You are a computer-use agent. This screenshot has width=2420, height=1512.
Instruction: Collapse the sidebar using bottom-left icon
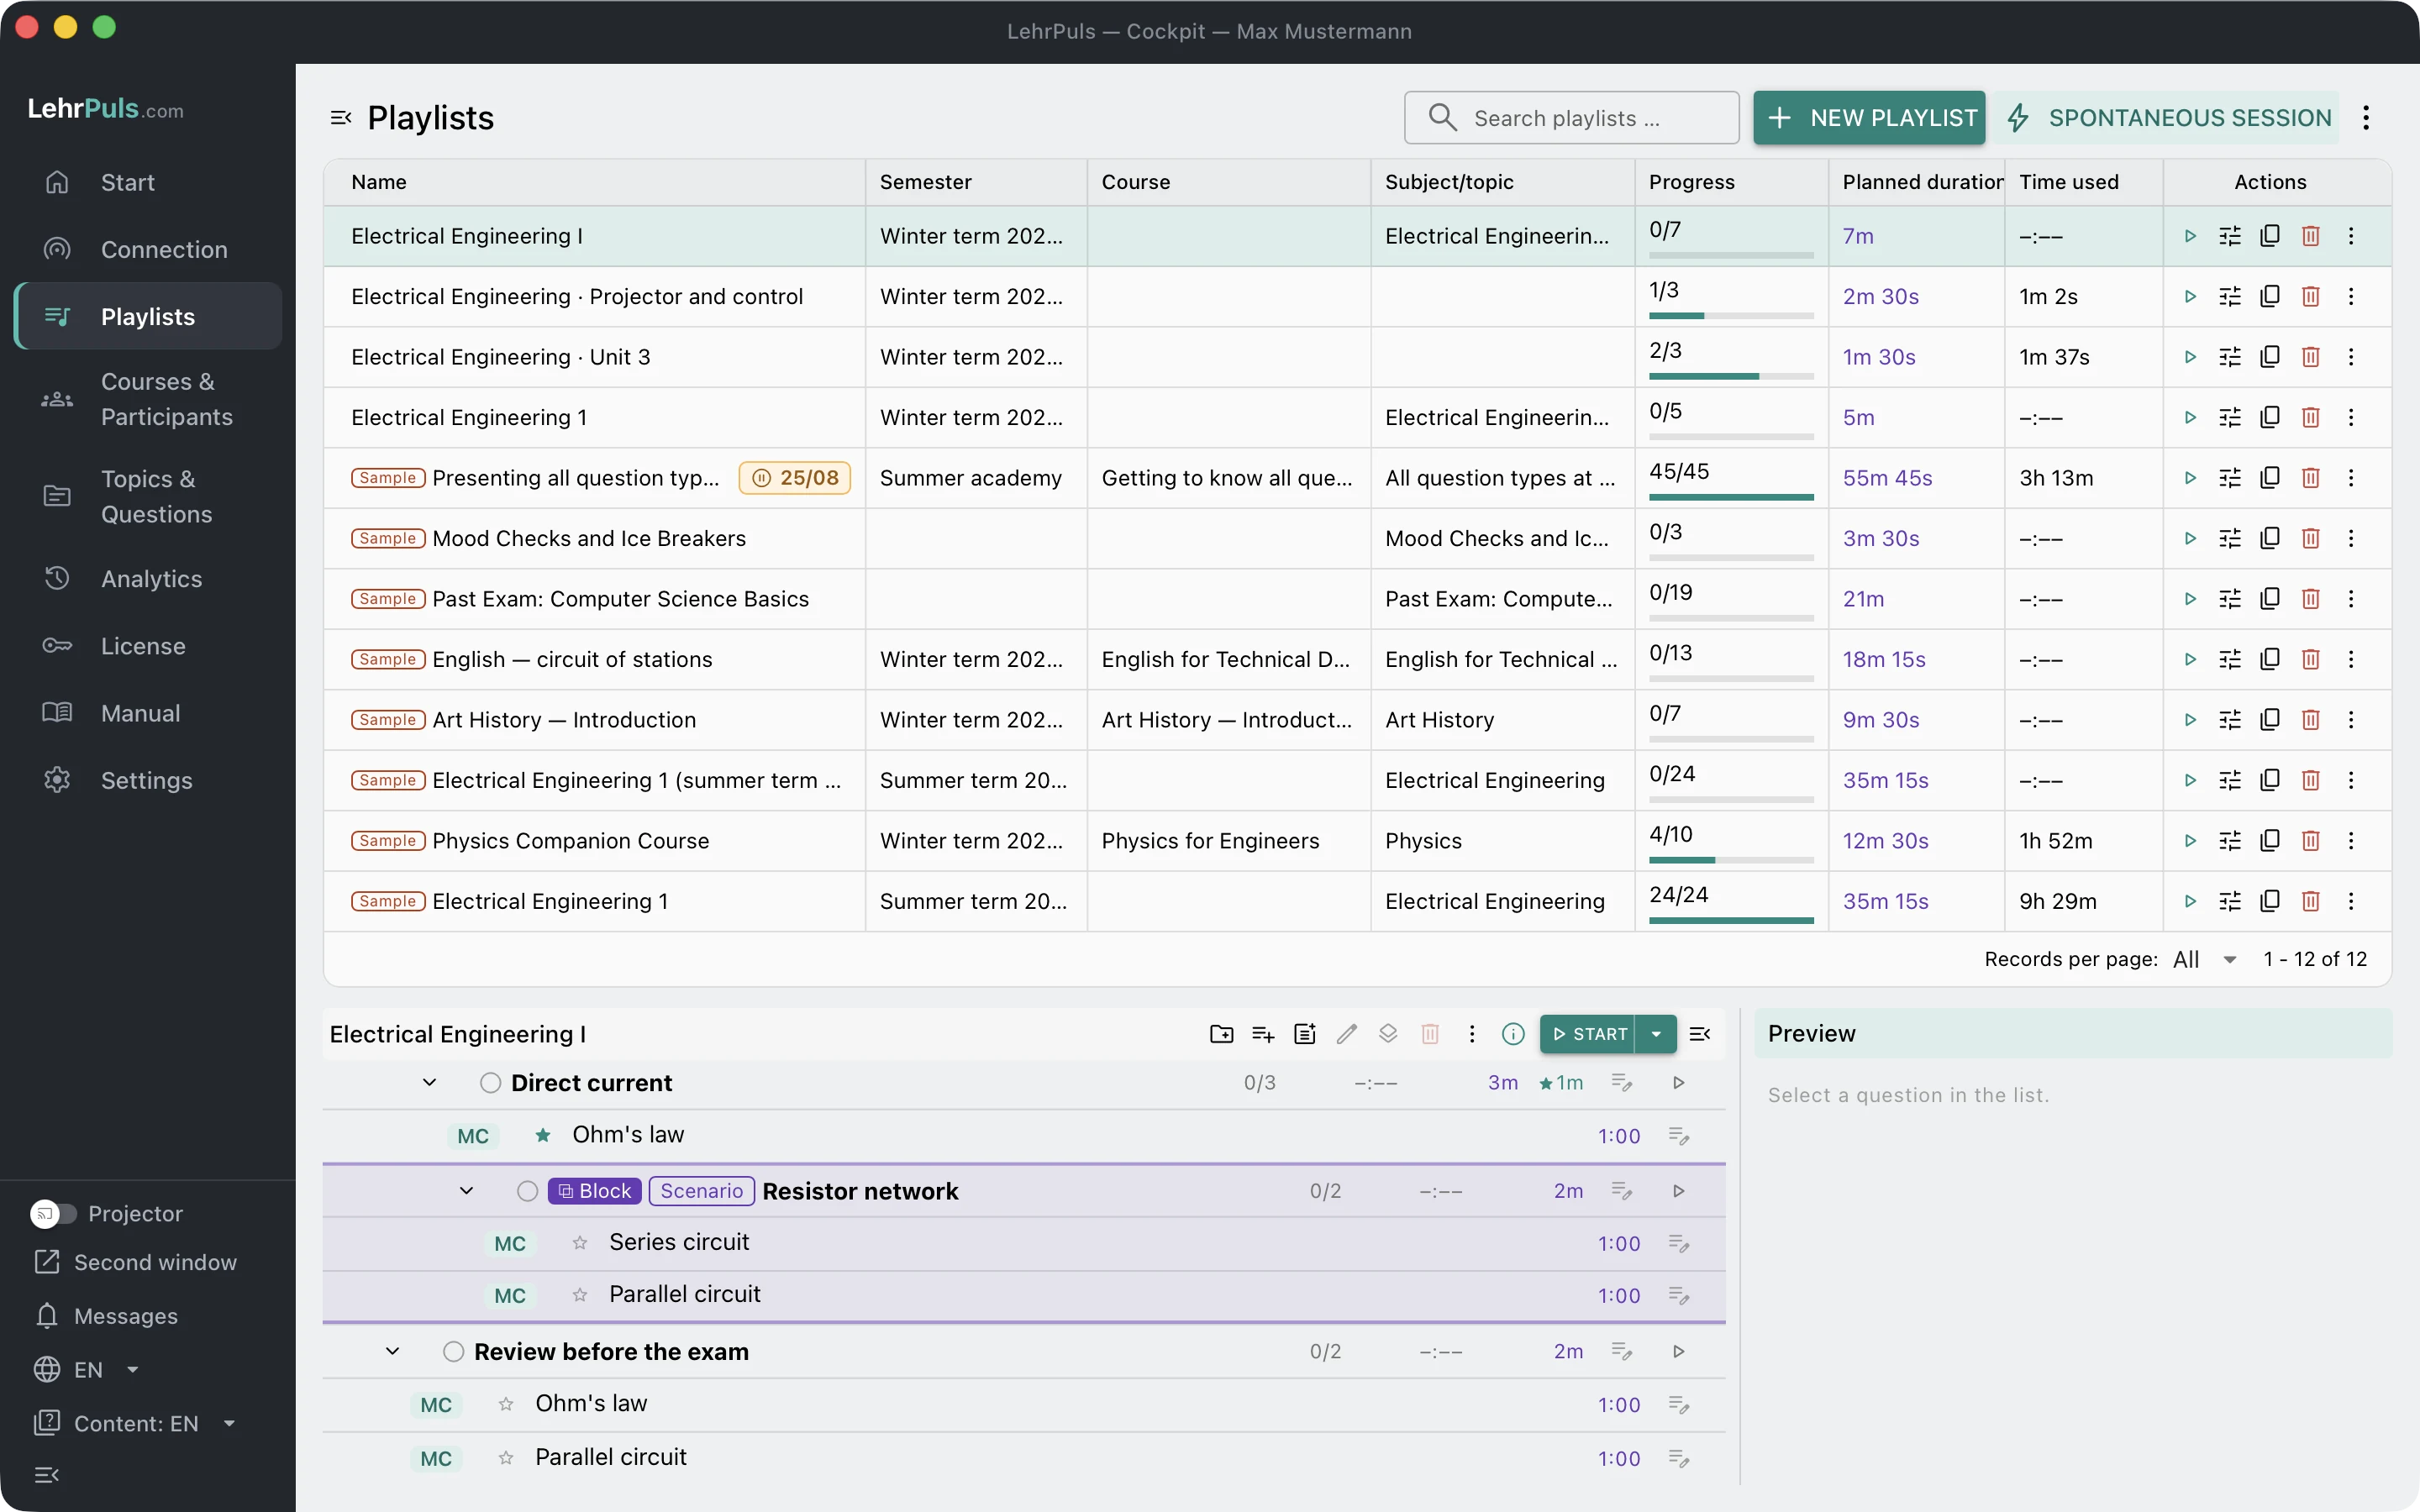pyautogui.click(x=47, y=1475)
